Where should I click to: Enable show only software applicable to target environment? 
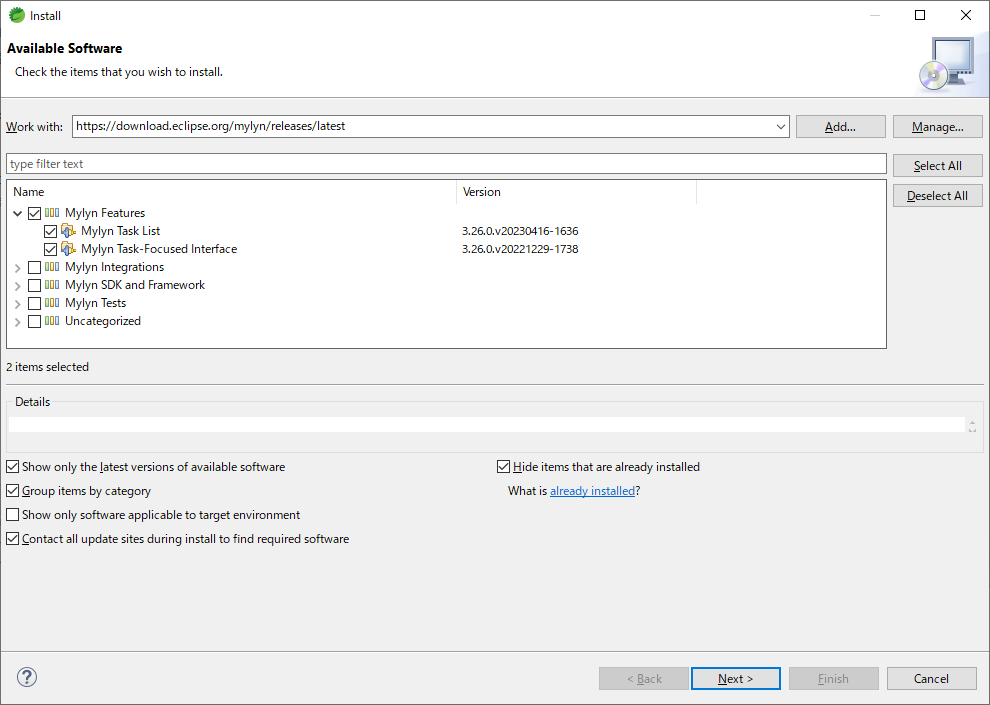[13, 515]
